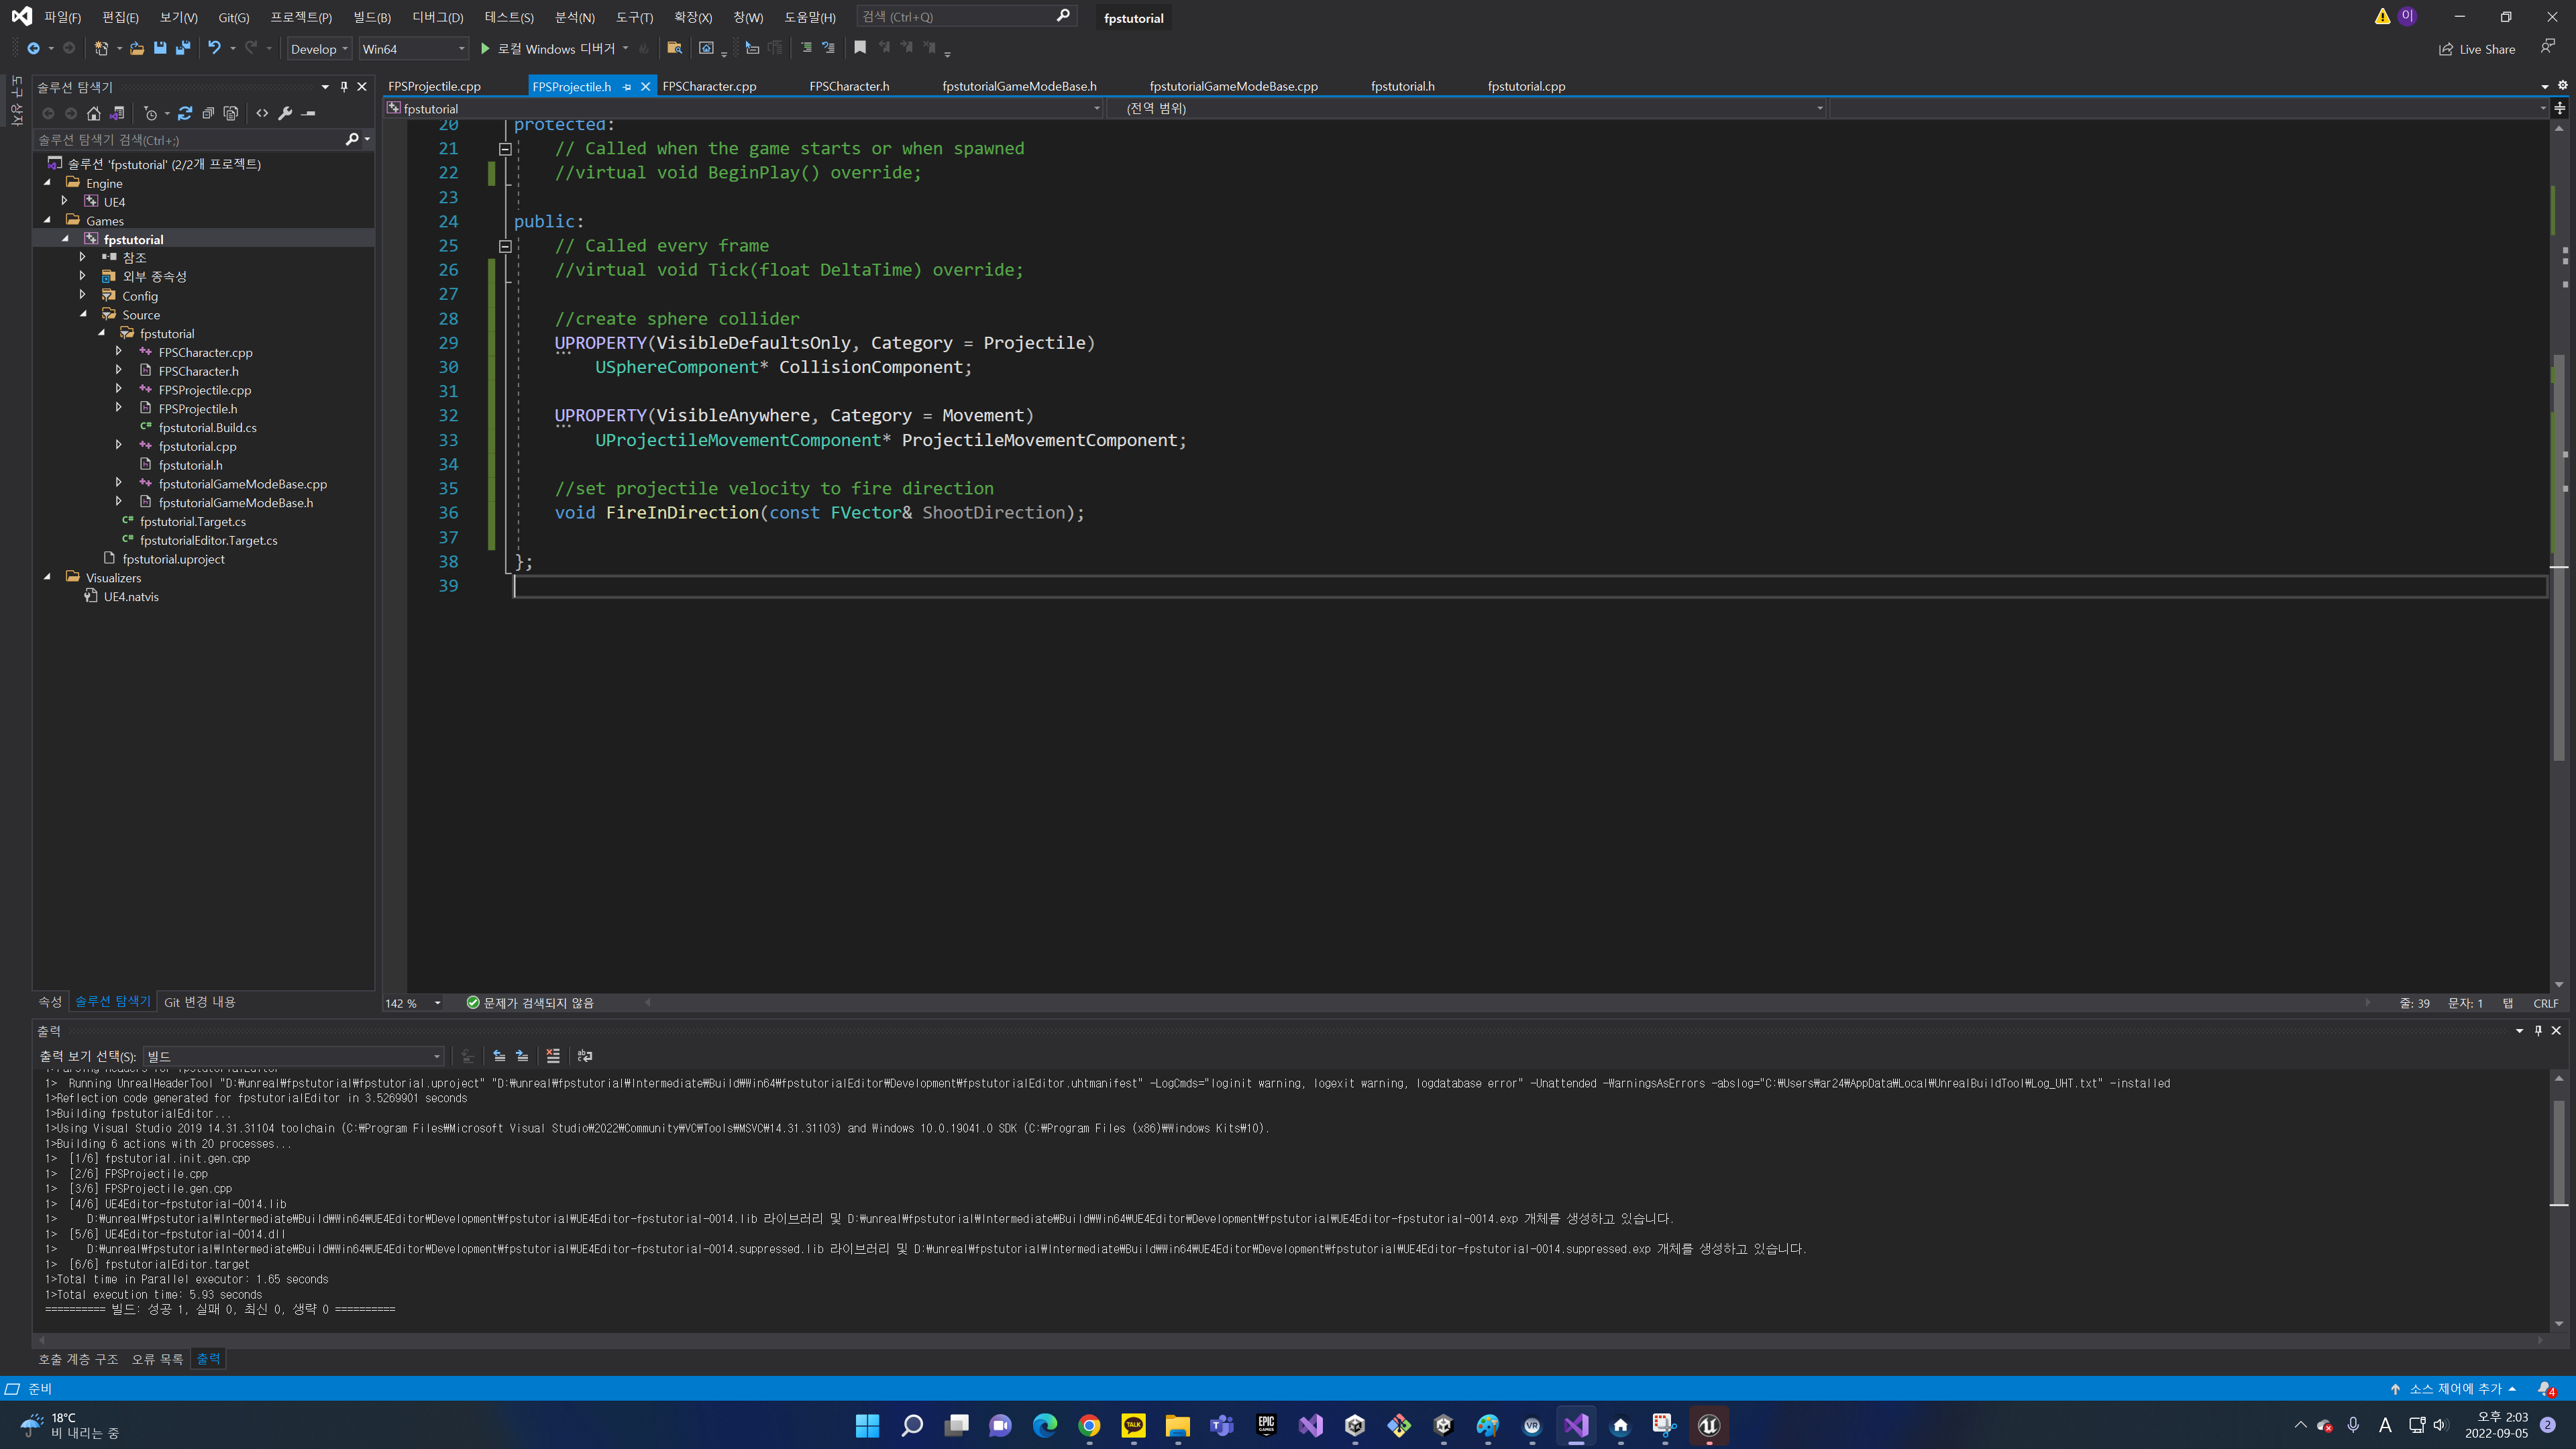Click Solution Explorer home icon
Viewport: 2576px width, 1449px height.
(x=94, y=113)
